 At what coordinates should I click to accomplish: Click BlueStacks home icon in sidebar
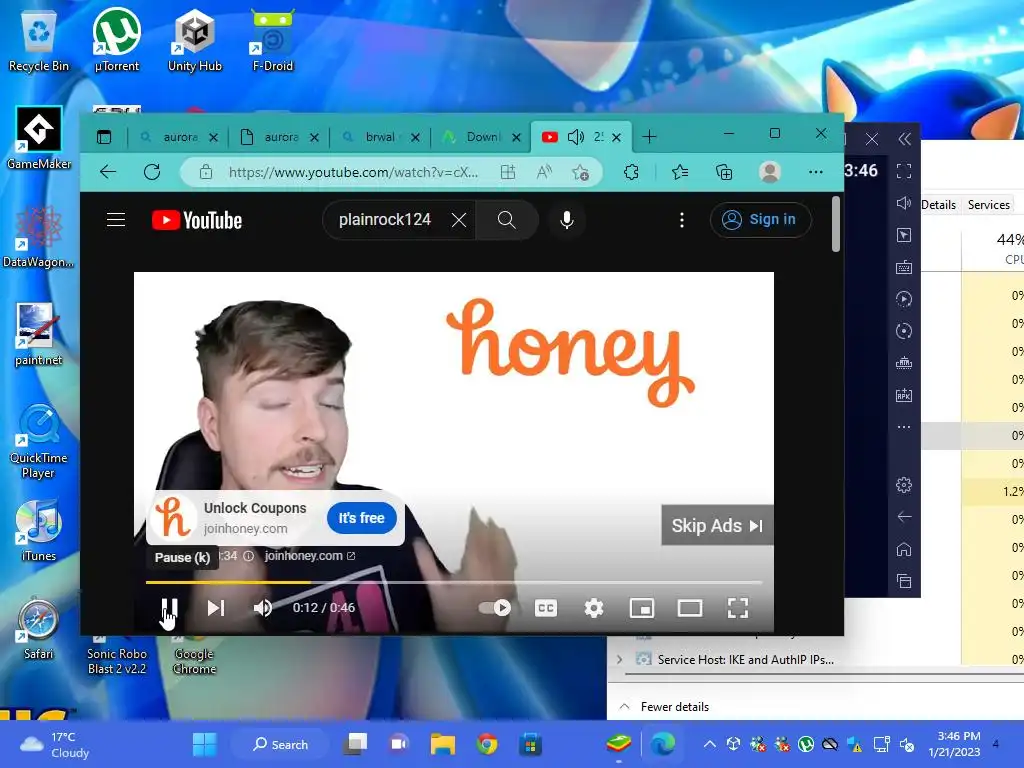click(x=904, y=549)
